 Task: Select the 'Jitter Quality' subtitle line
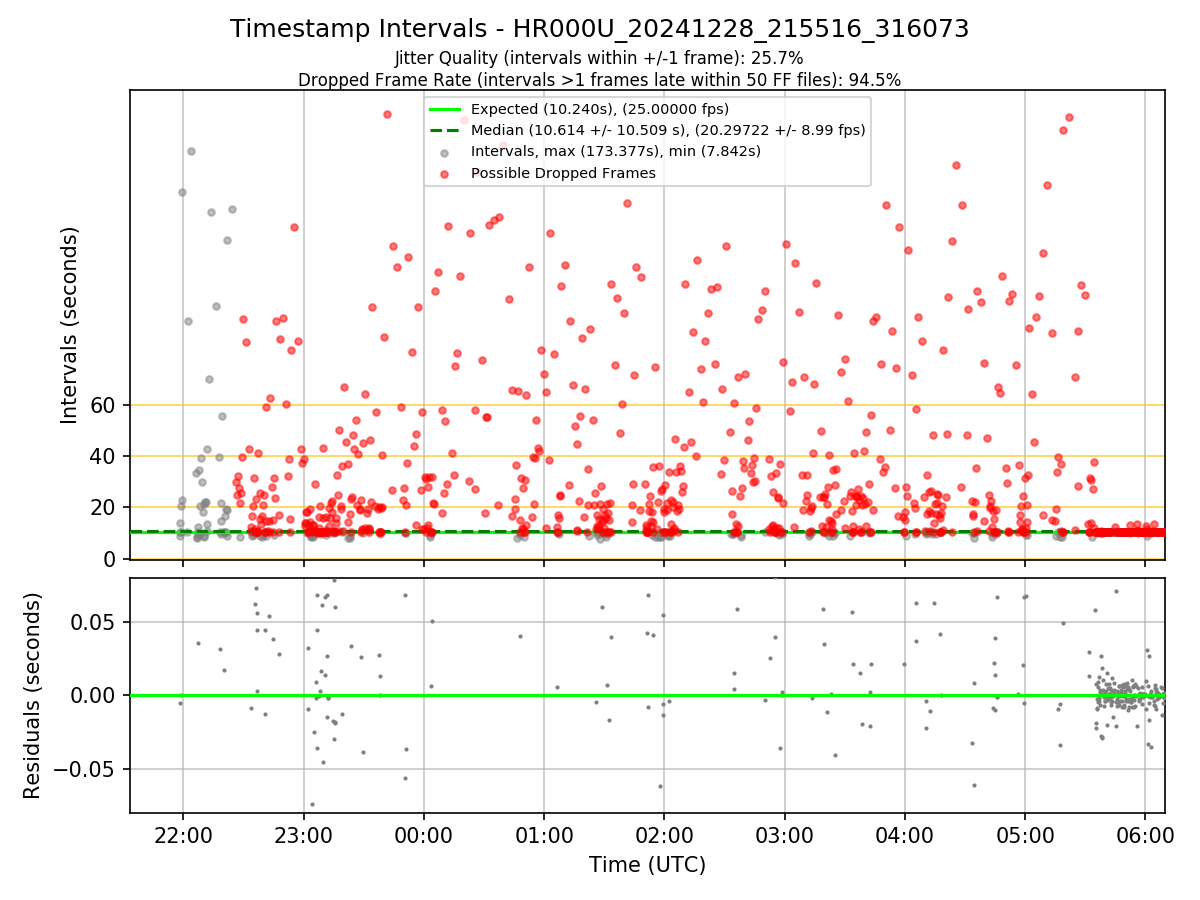600,58
